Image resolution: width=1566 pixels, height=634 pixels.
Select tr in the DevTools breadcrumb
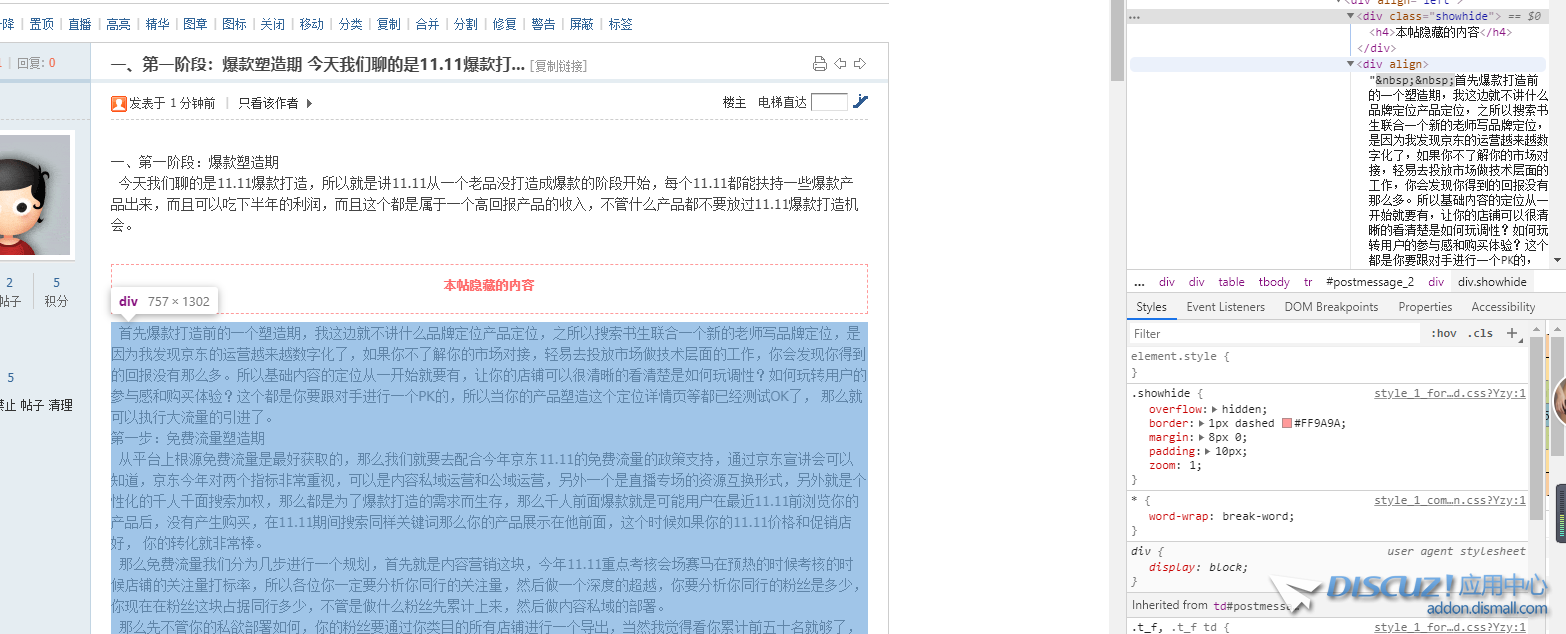coord(1308,282)
